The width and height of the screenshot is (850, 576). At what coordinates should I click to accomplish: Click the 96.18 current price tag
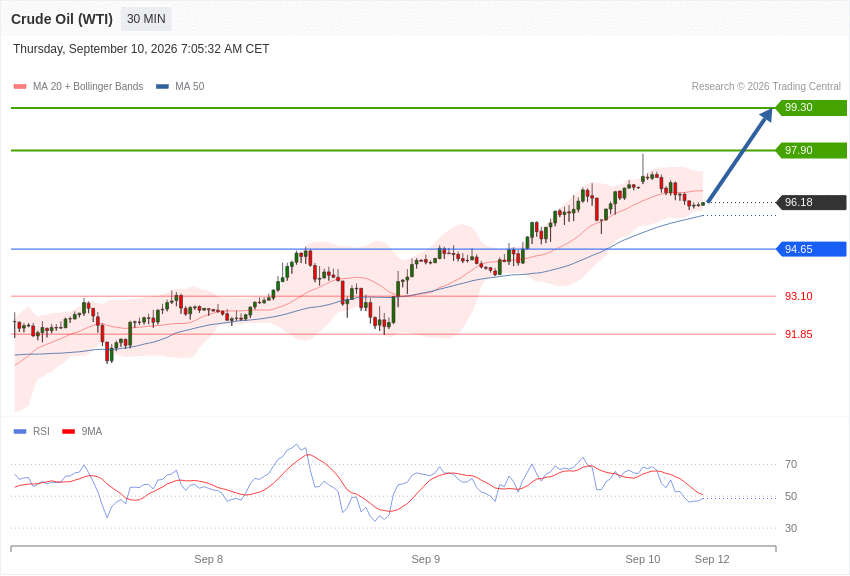click(812, 202)
